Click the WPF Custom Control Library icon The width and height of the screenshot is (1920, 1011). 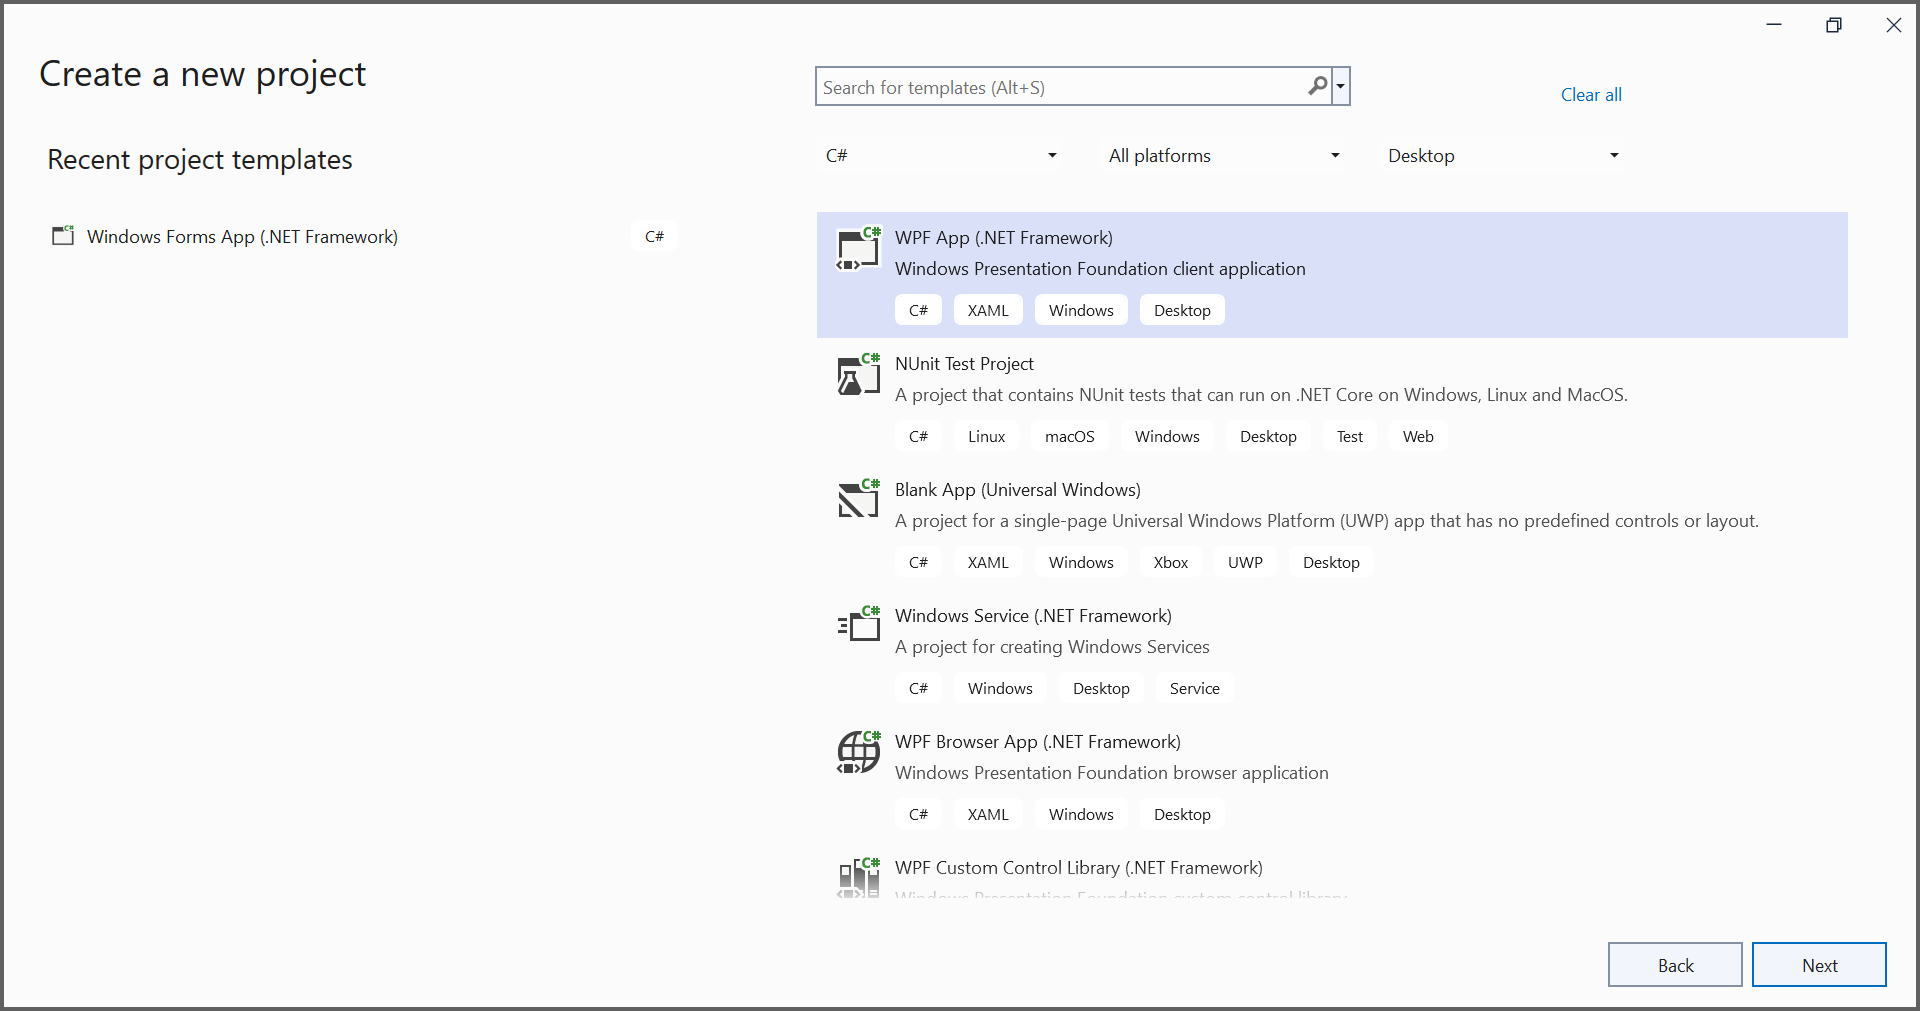(858, 877)
